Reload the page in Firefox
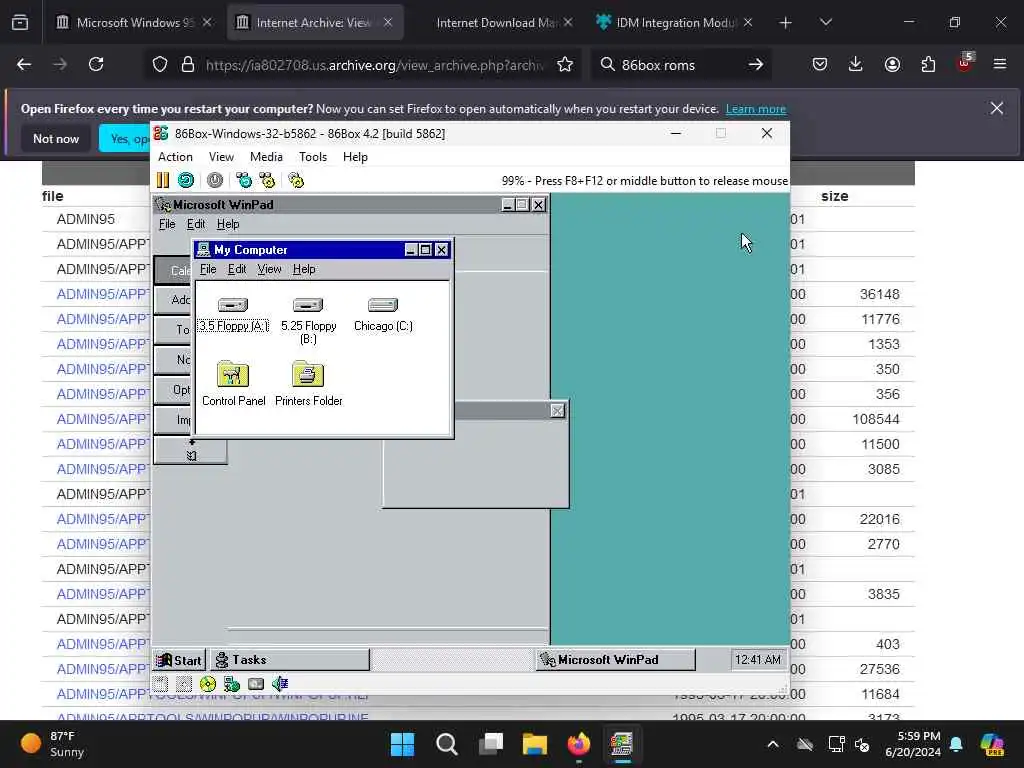Image resolution: width=1024 pixels, height=768 pixels. click(96, 64)
